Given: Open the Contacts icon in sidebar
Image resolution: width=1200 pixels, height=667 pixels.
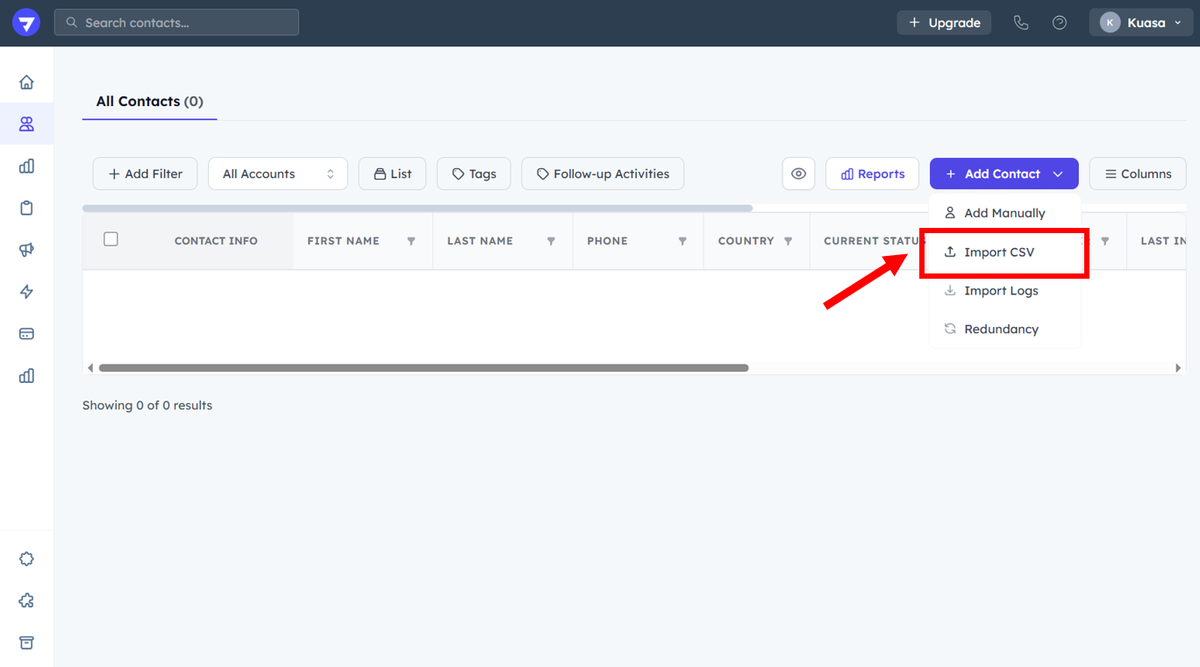Looking at the screenshot, I should (x=27, y=124).
